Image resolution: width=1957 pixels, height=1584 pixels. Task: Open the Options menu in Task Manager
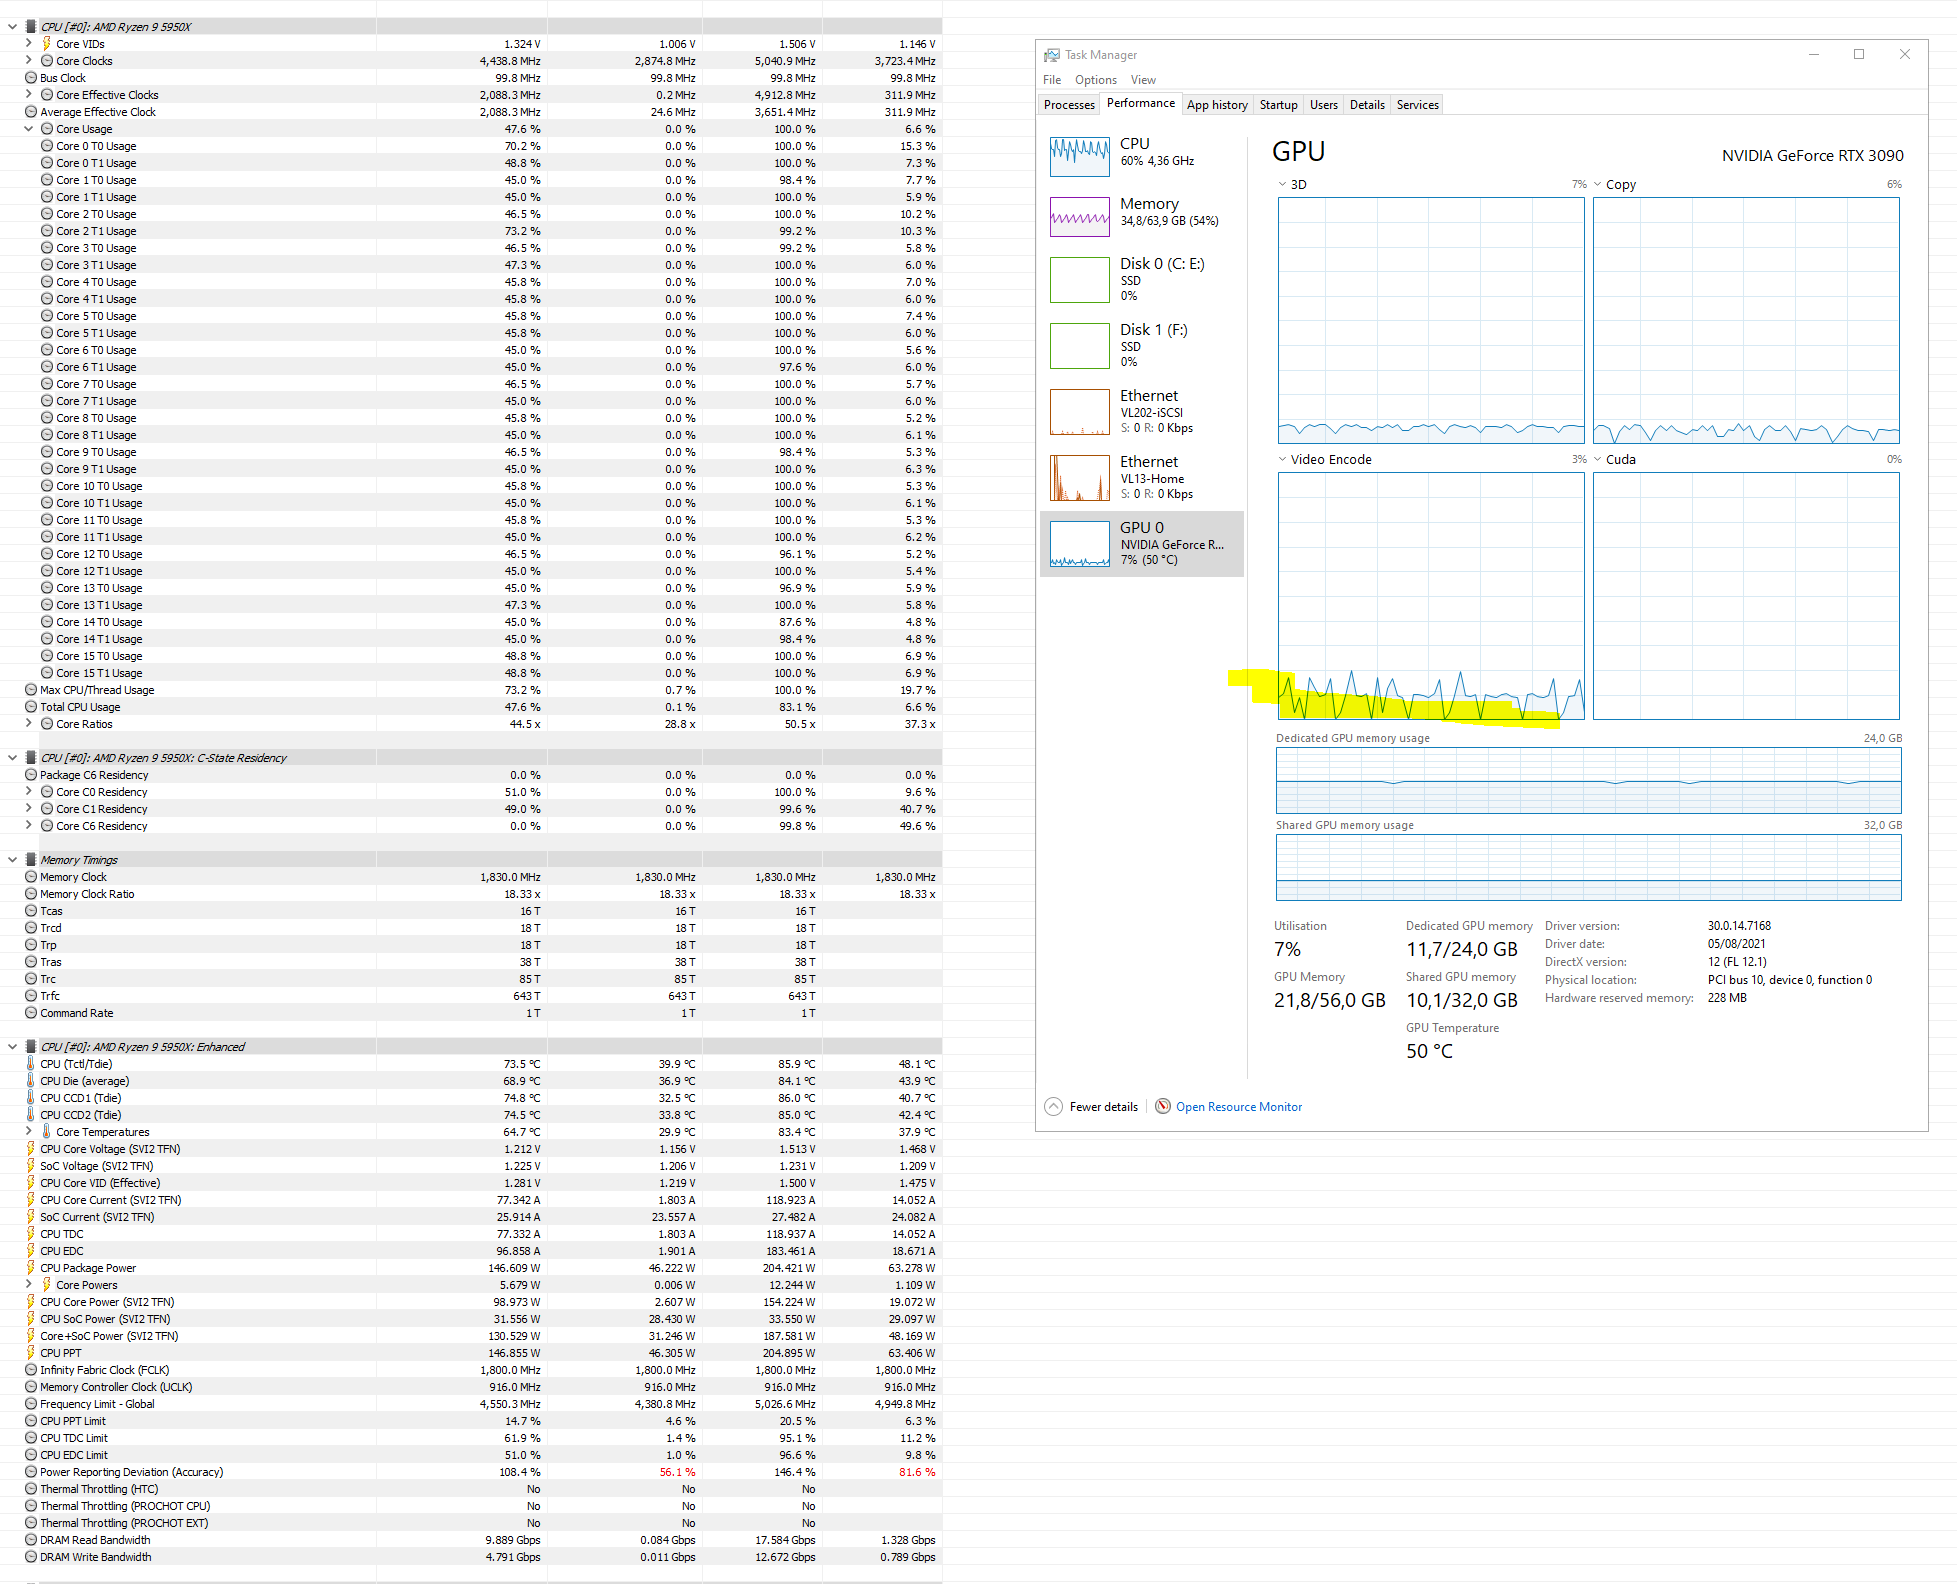coord(1096,80)
